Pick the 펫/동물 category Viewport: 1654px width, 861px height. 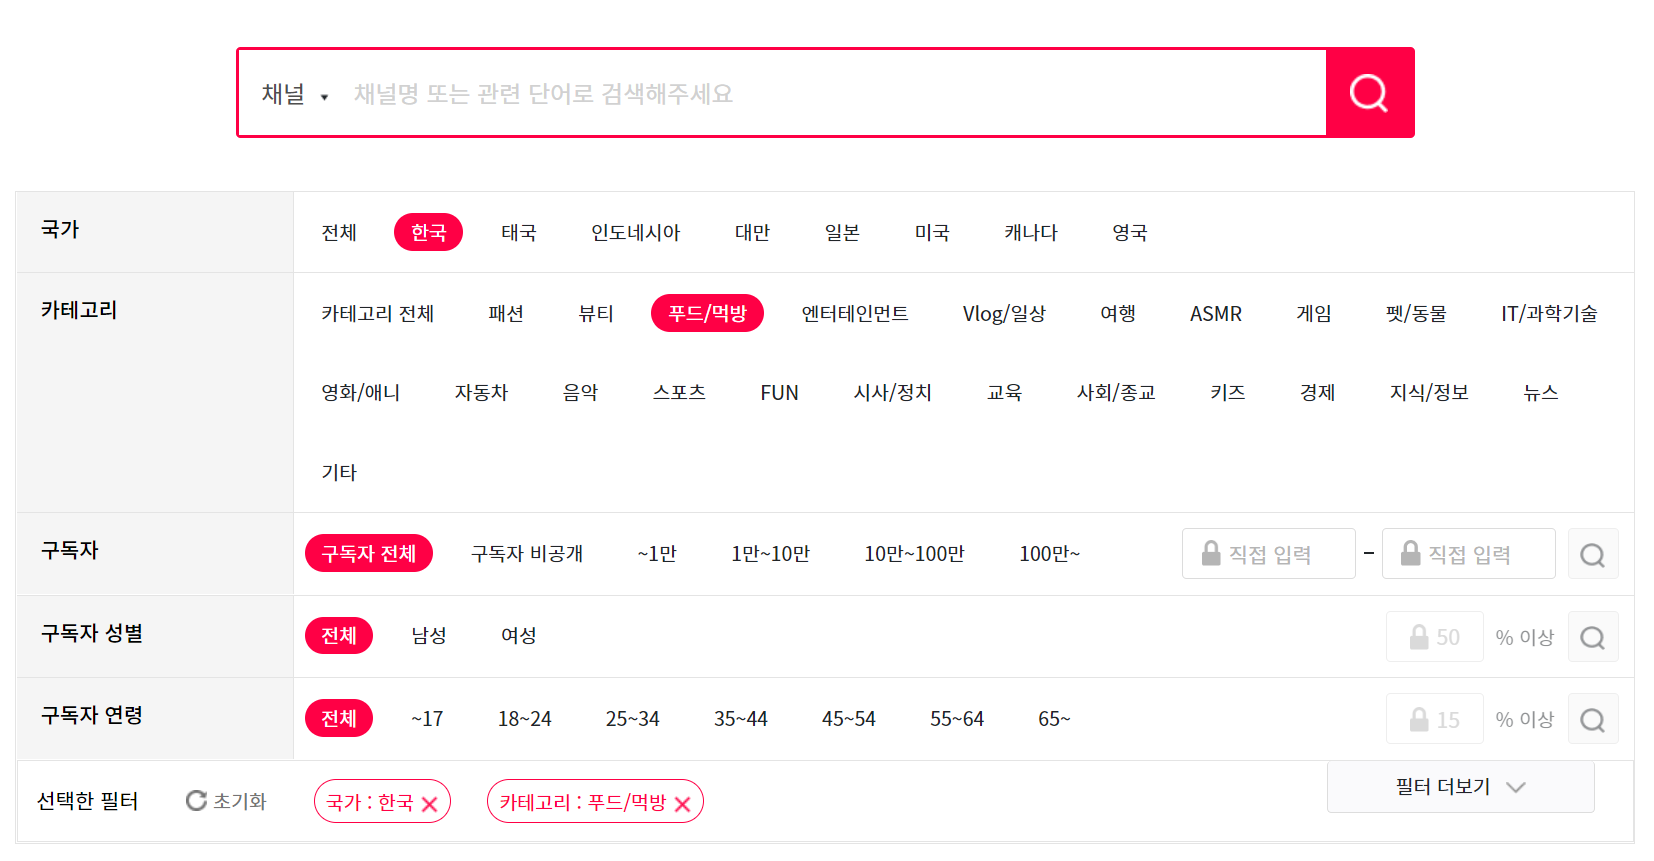(1416, 313)
